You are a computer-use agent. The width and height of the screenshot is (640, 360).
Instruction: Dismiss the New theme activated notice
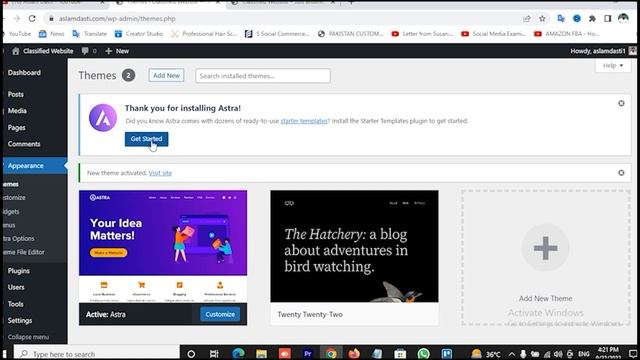[621, 173]
